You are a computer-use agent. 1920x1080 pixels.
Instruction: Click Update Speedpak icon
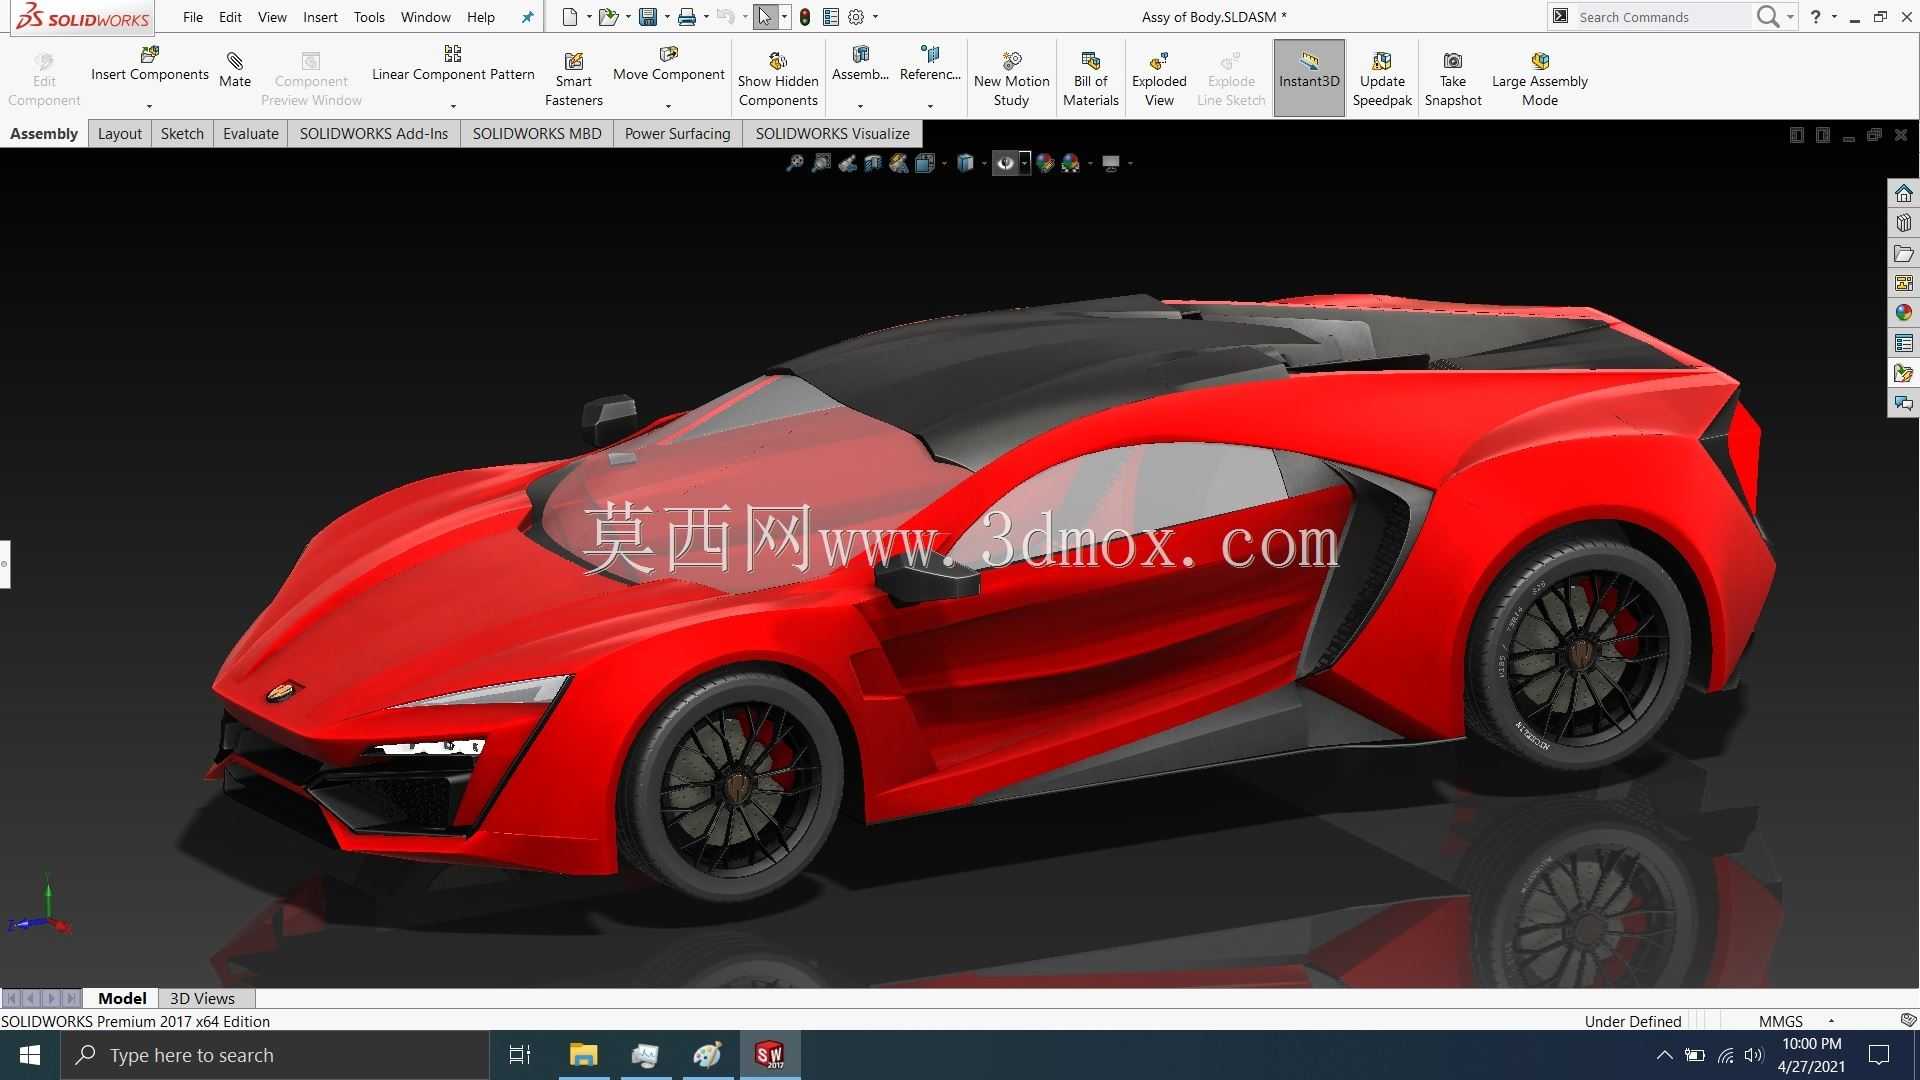[x=1382, y=79]
